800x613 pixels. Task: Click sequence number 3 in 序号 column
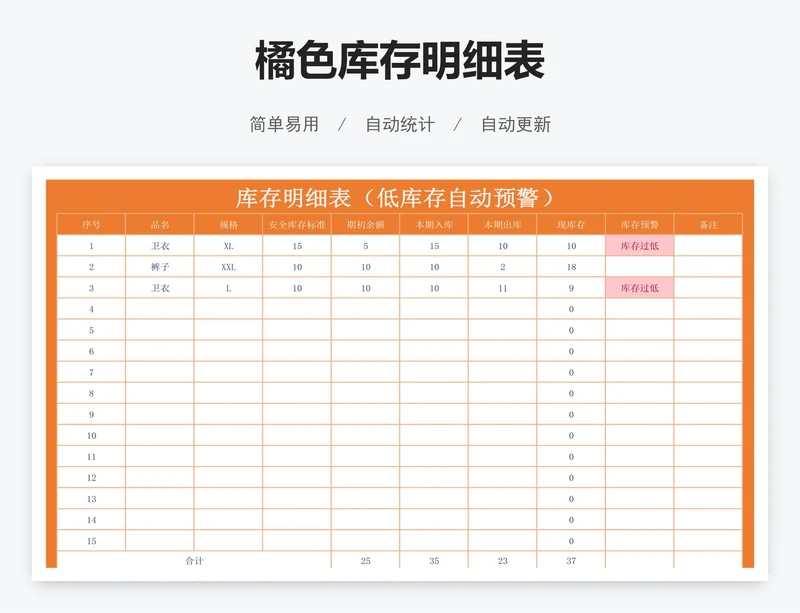point(91,288)
